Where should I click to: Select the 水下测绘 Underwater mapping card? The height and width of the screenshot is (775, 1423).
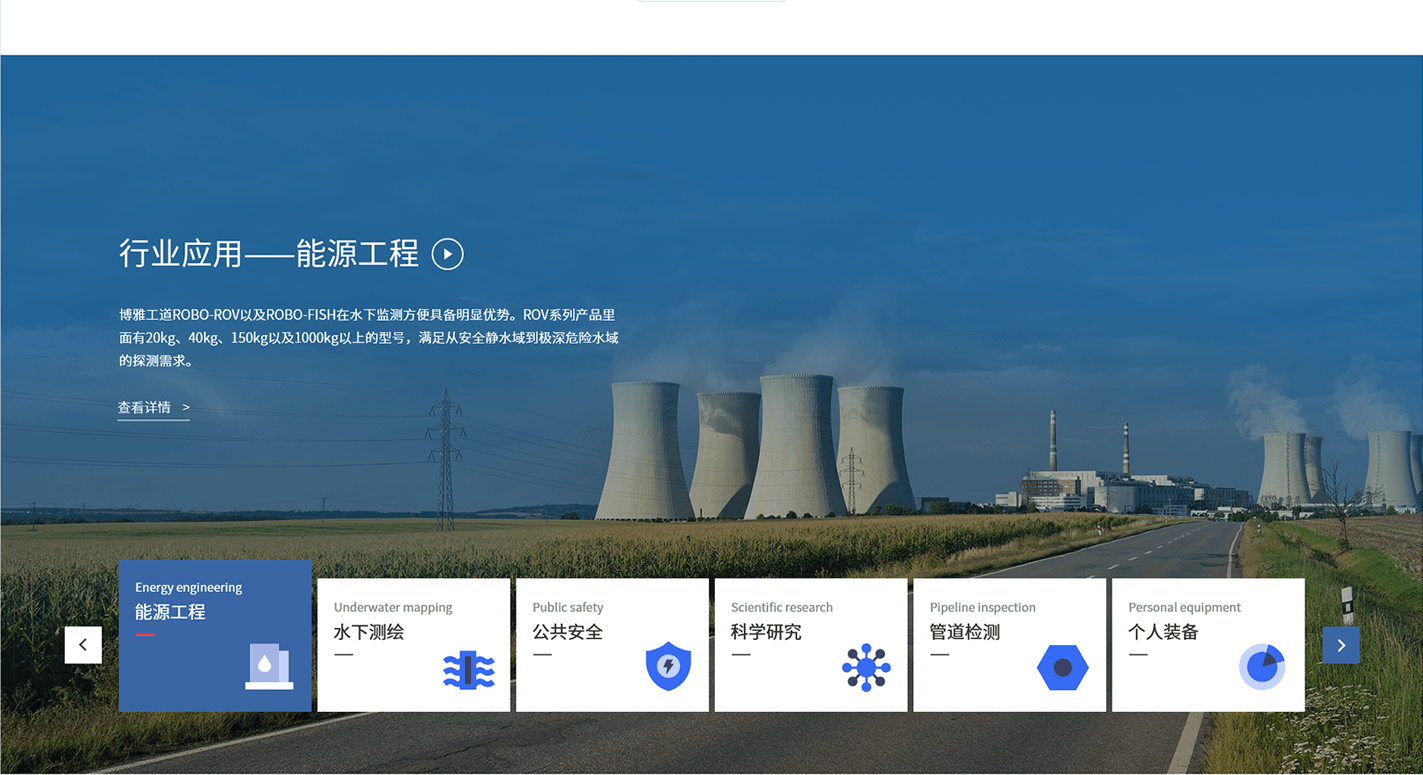[x=413, y=645]
